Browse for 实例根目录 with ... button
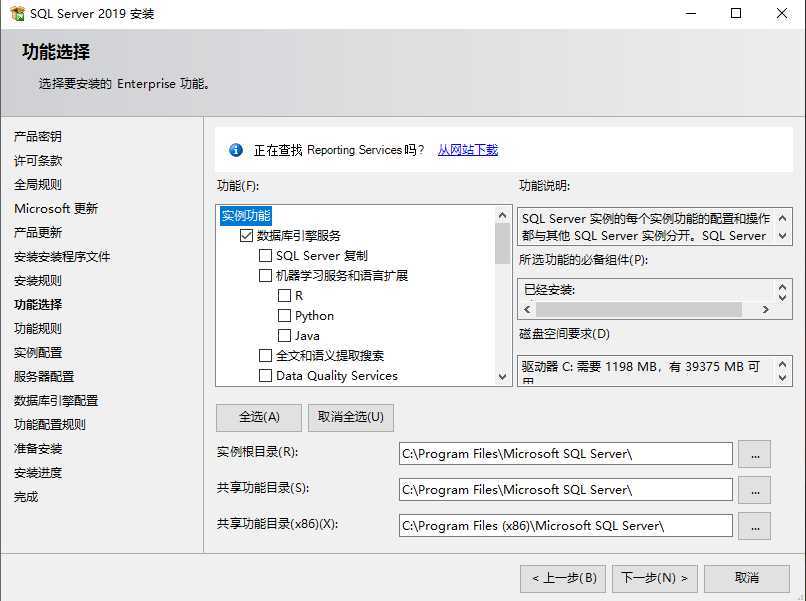806x601 pixels. coord(755,454)
